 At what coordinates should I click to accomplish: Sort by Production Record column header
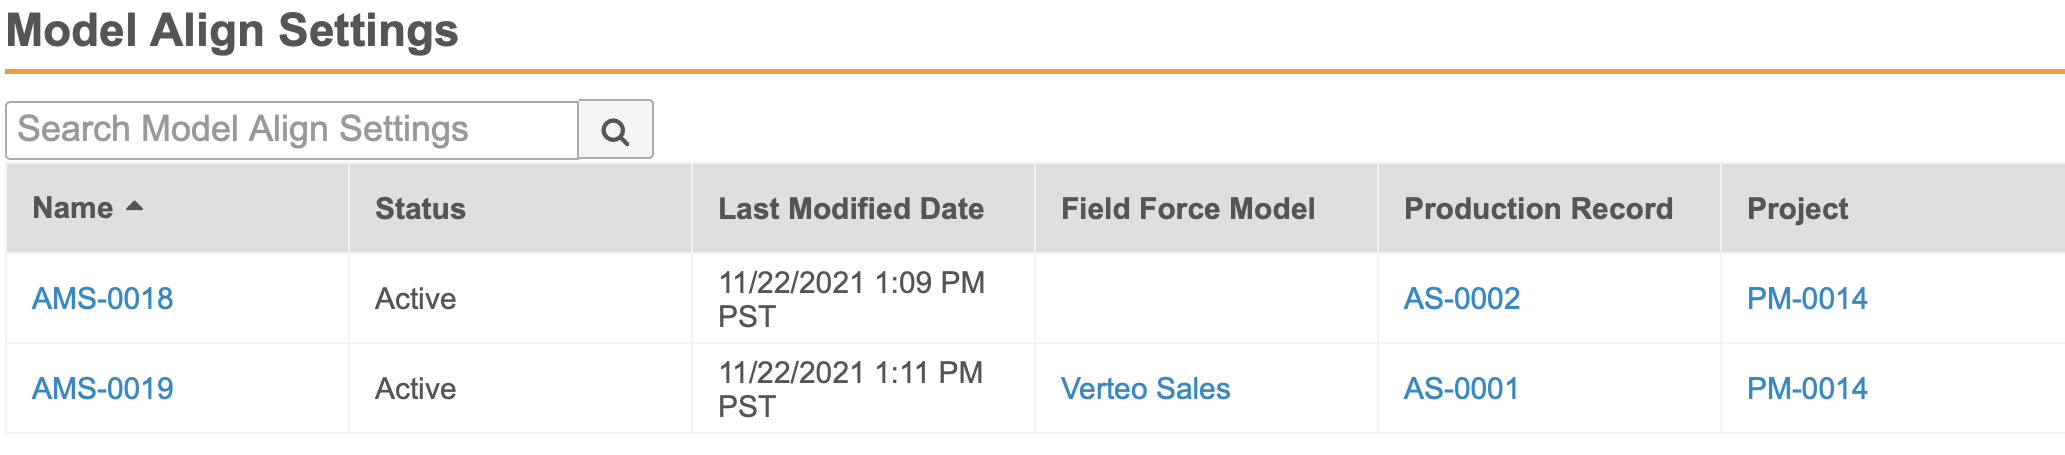click(x=1538, y=208)
